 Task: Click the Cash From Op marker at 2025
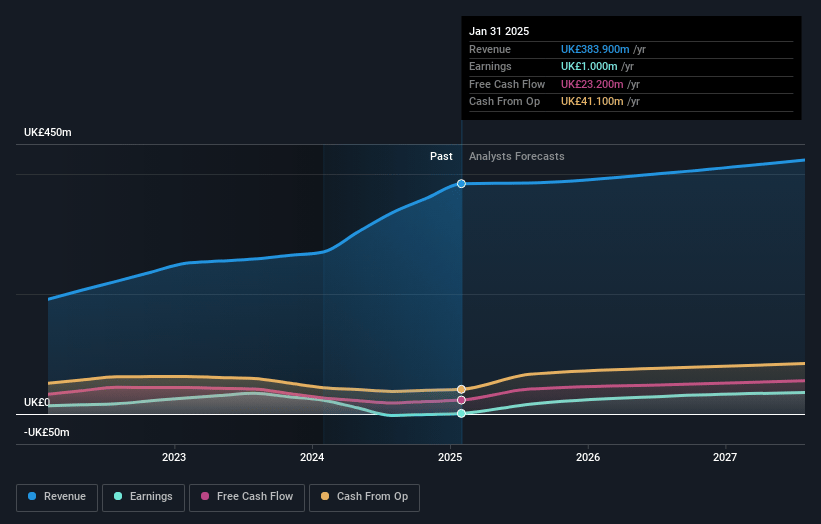(461, 389)
